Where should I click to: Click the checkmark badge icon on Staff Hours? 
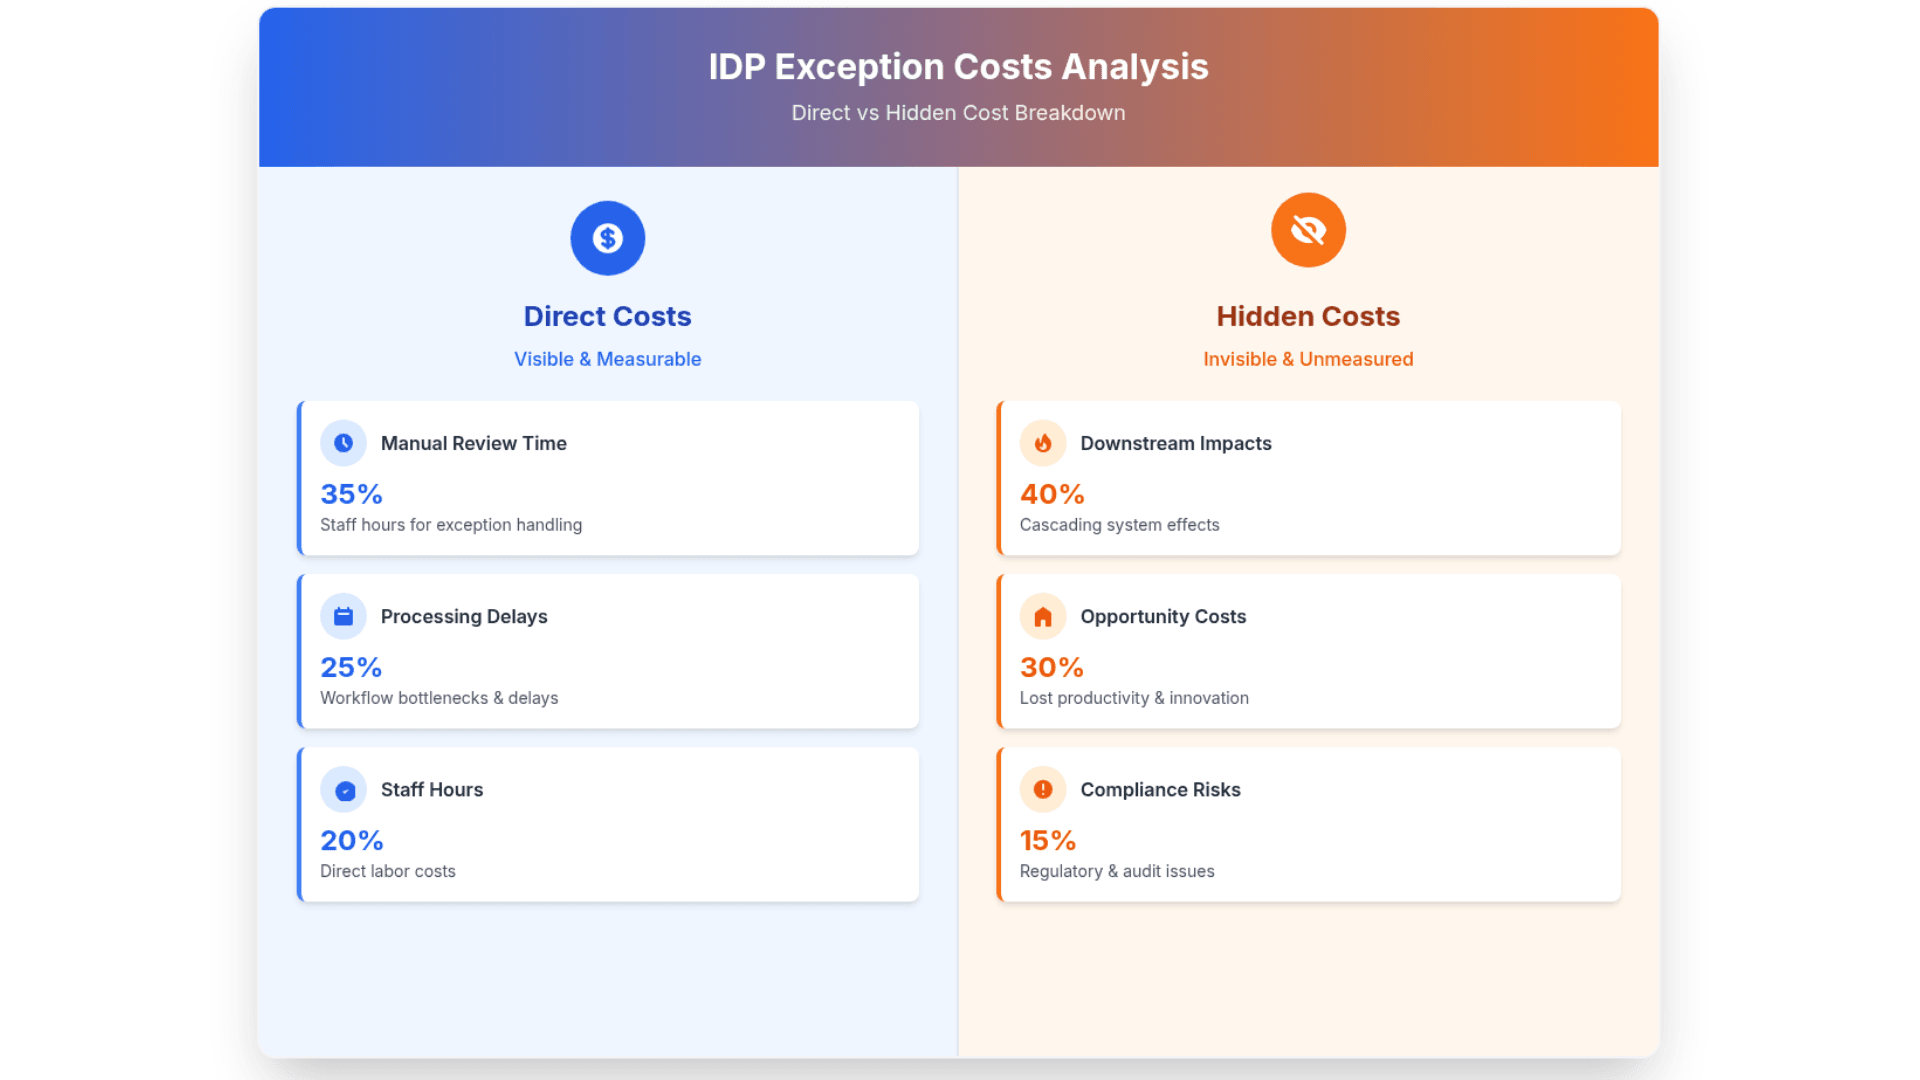[x=343, y=789]
